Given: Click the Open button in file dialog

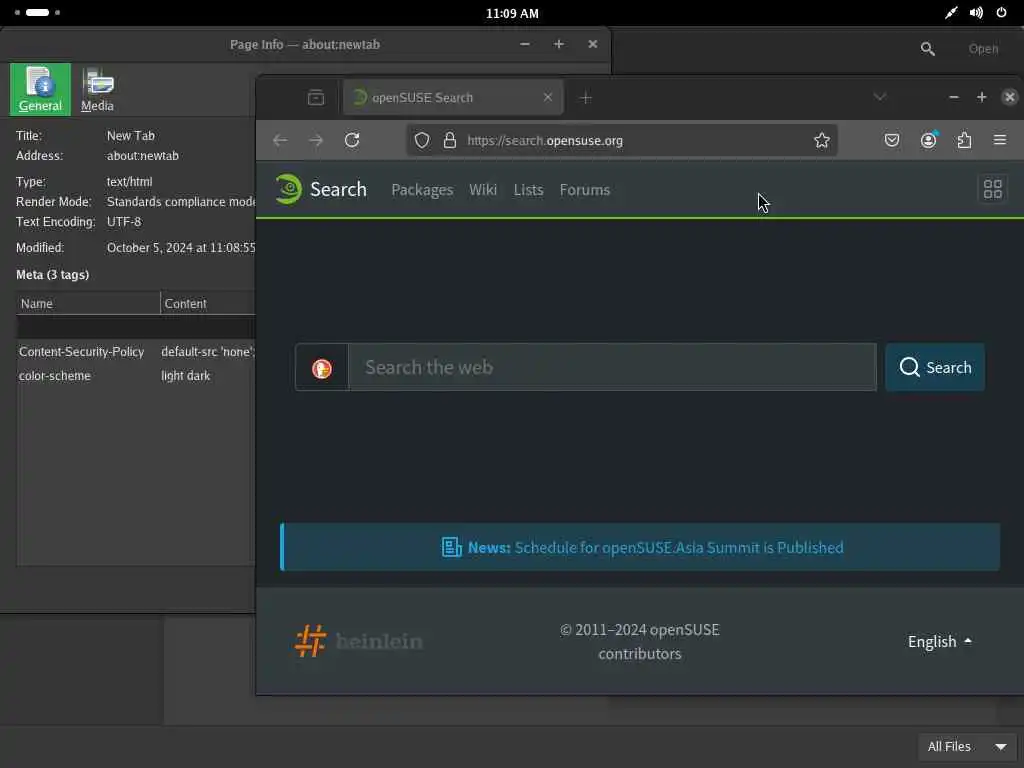Looking at the screenshot, I should tap(983, 49).
